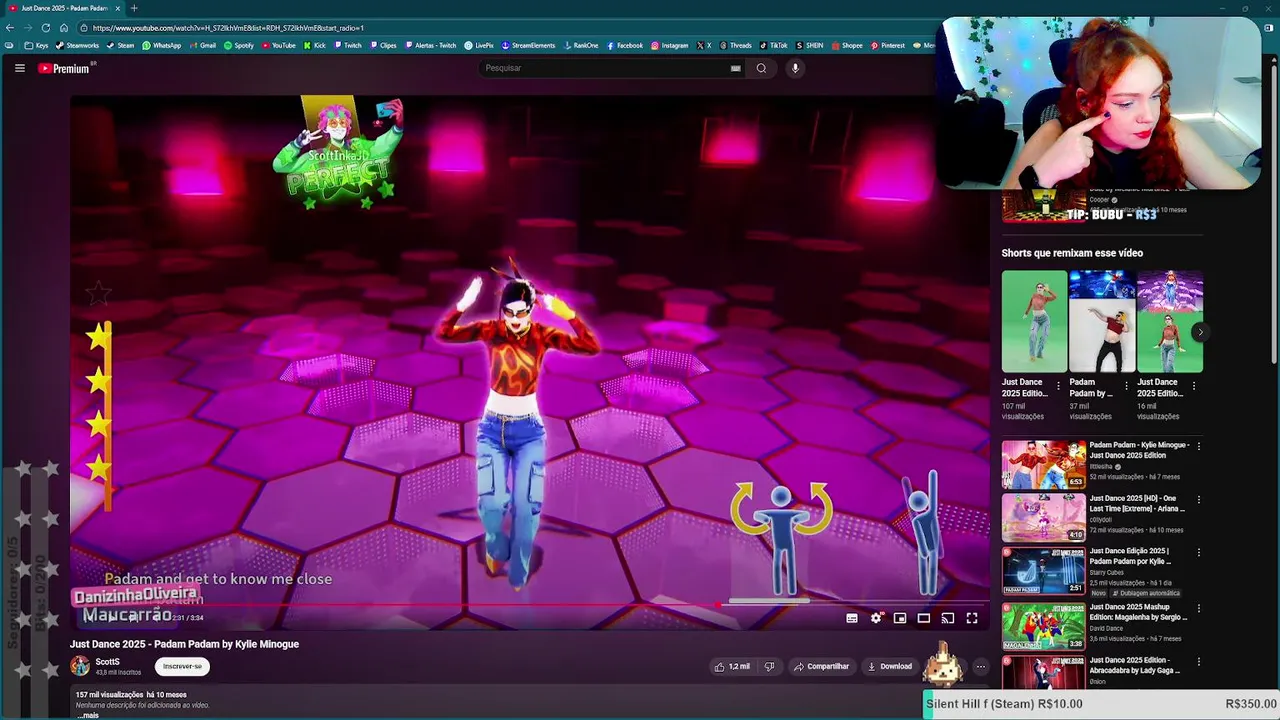The height and width of the screenshot is (720, 1280).
Task: Click the Inscrever-se subscribe button
Action: click(x=182, y=666)
